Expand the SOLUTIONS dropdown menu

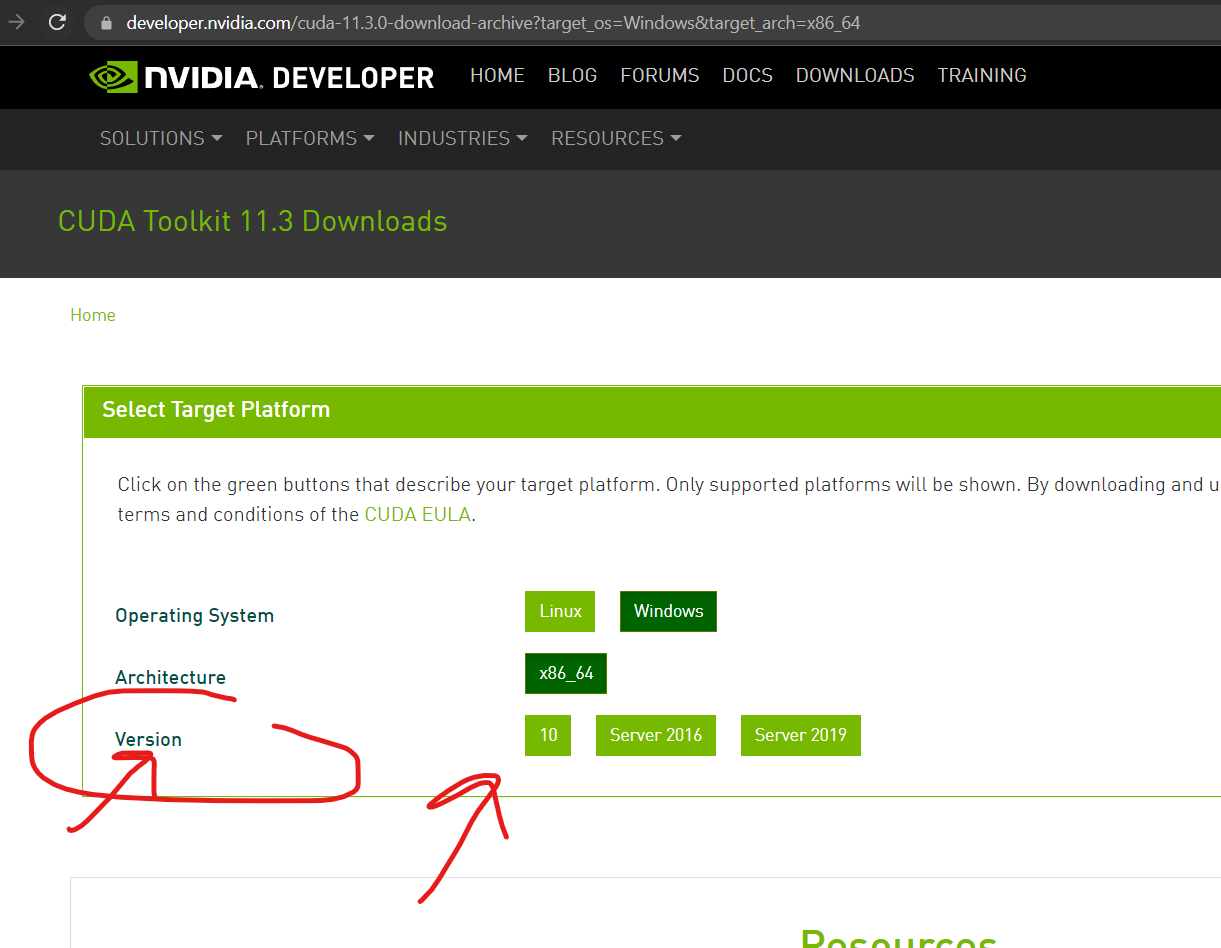[160, 139]
